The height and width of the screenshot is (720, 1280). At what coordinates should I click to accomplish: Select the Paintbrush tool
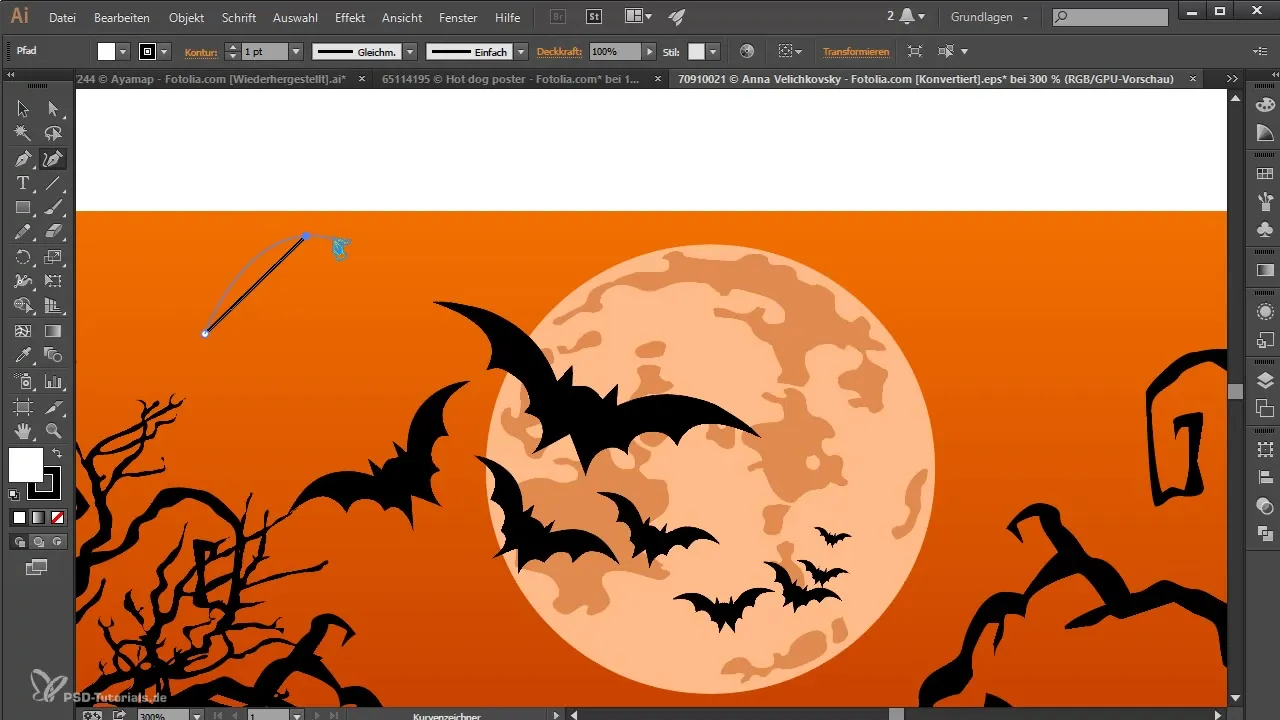[x=53, y=207]
